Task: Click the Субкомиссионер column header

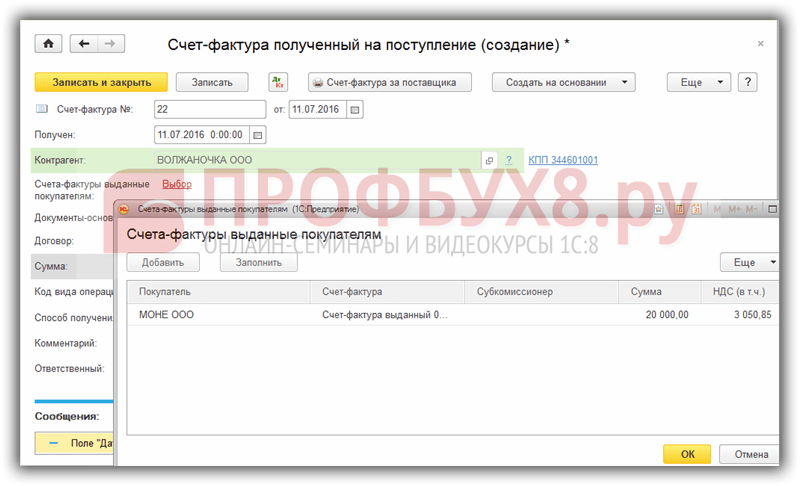Action: (x=541, y=292)
